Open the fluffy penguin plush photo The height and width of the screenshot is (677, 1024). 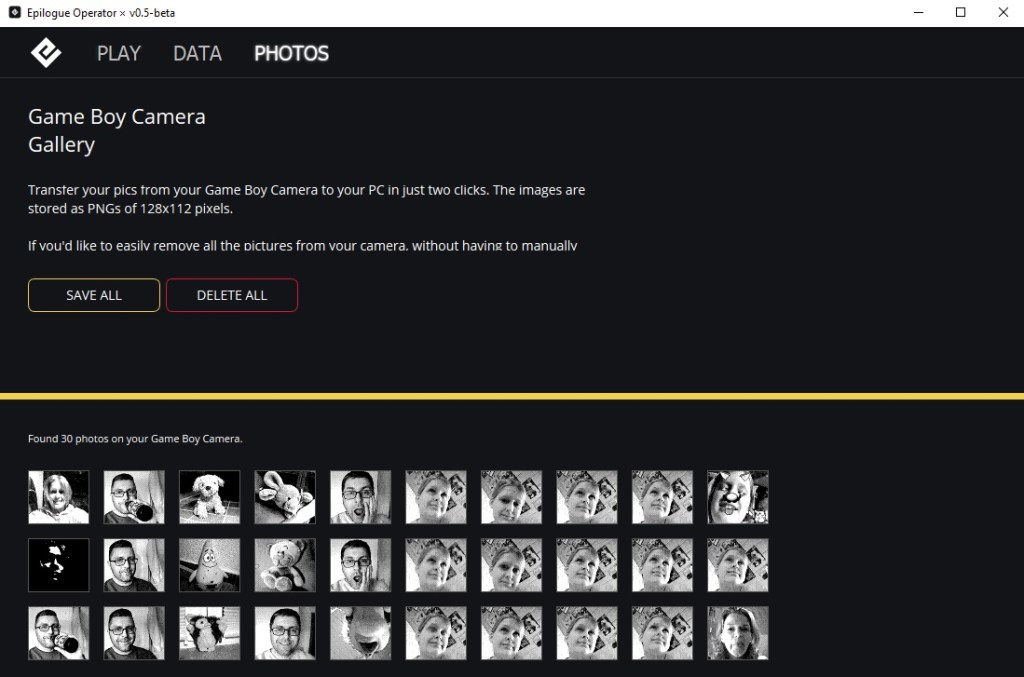pyautogui.click(x=210, y=633)
